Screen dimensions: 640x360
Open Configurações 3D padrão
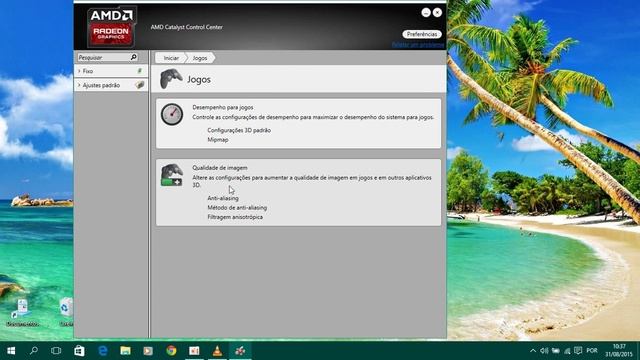point(239,130)
